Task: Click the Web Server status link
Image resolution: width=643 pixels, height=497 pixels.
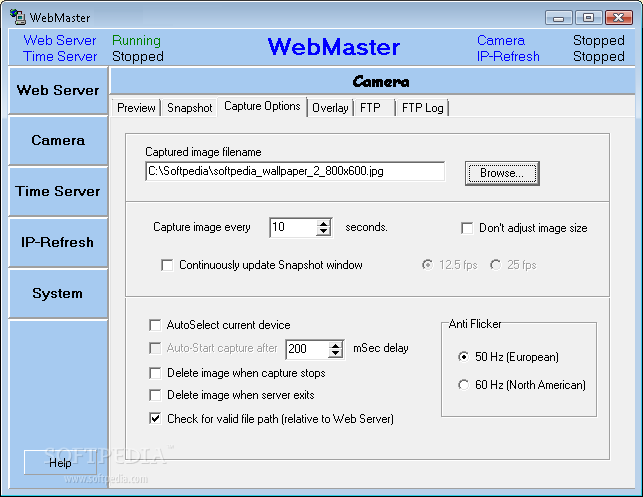Action: click(x=60, y=40)
